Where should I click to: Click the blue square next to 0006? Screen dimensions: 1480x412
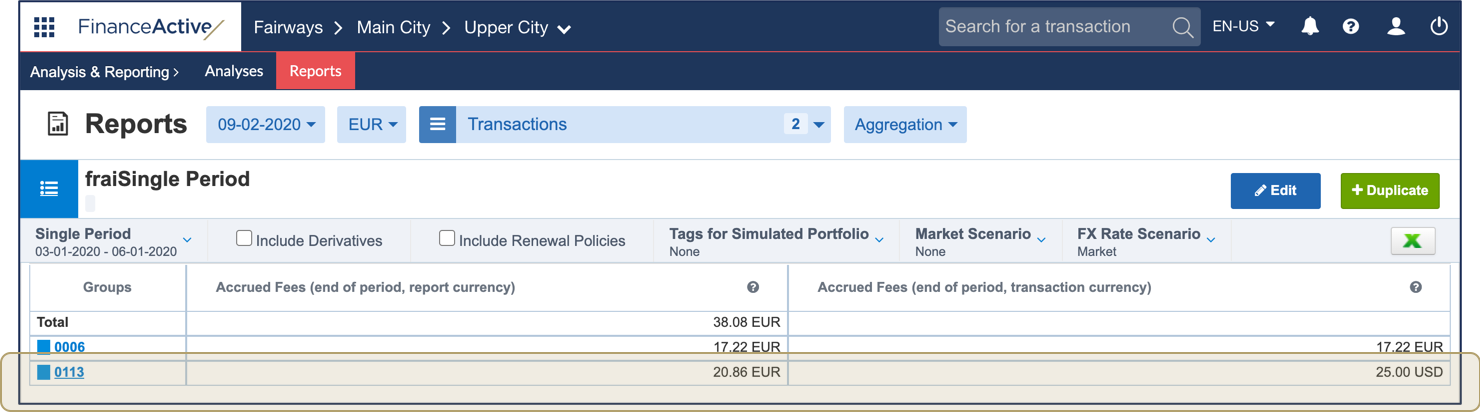pos(44,347)
